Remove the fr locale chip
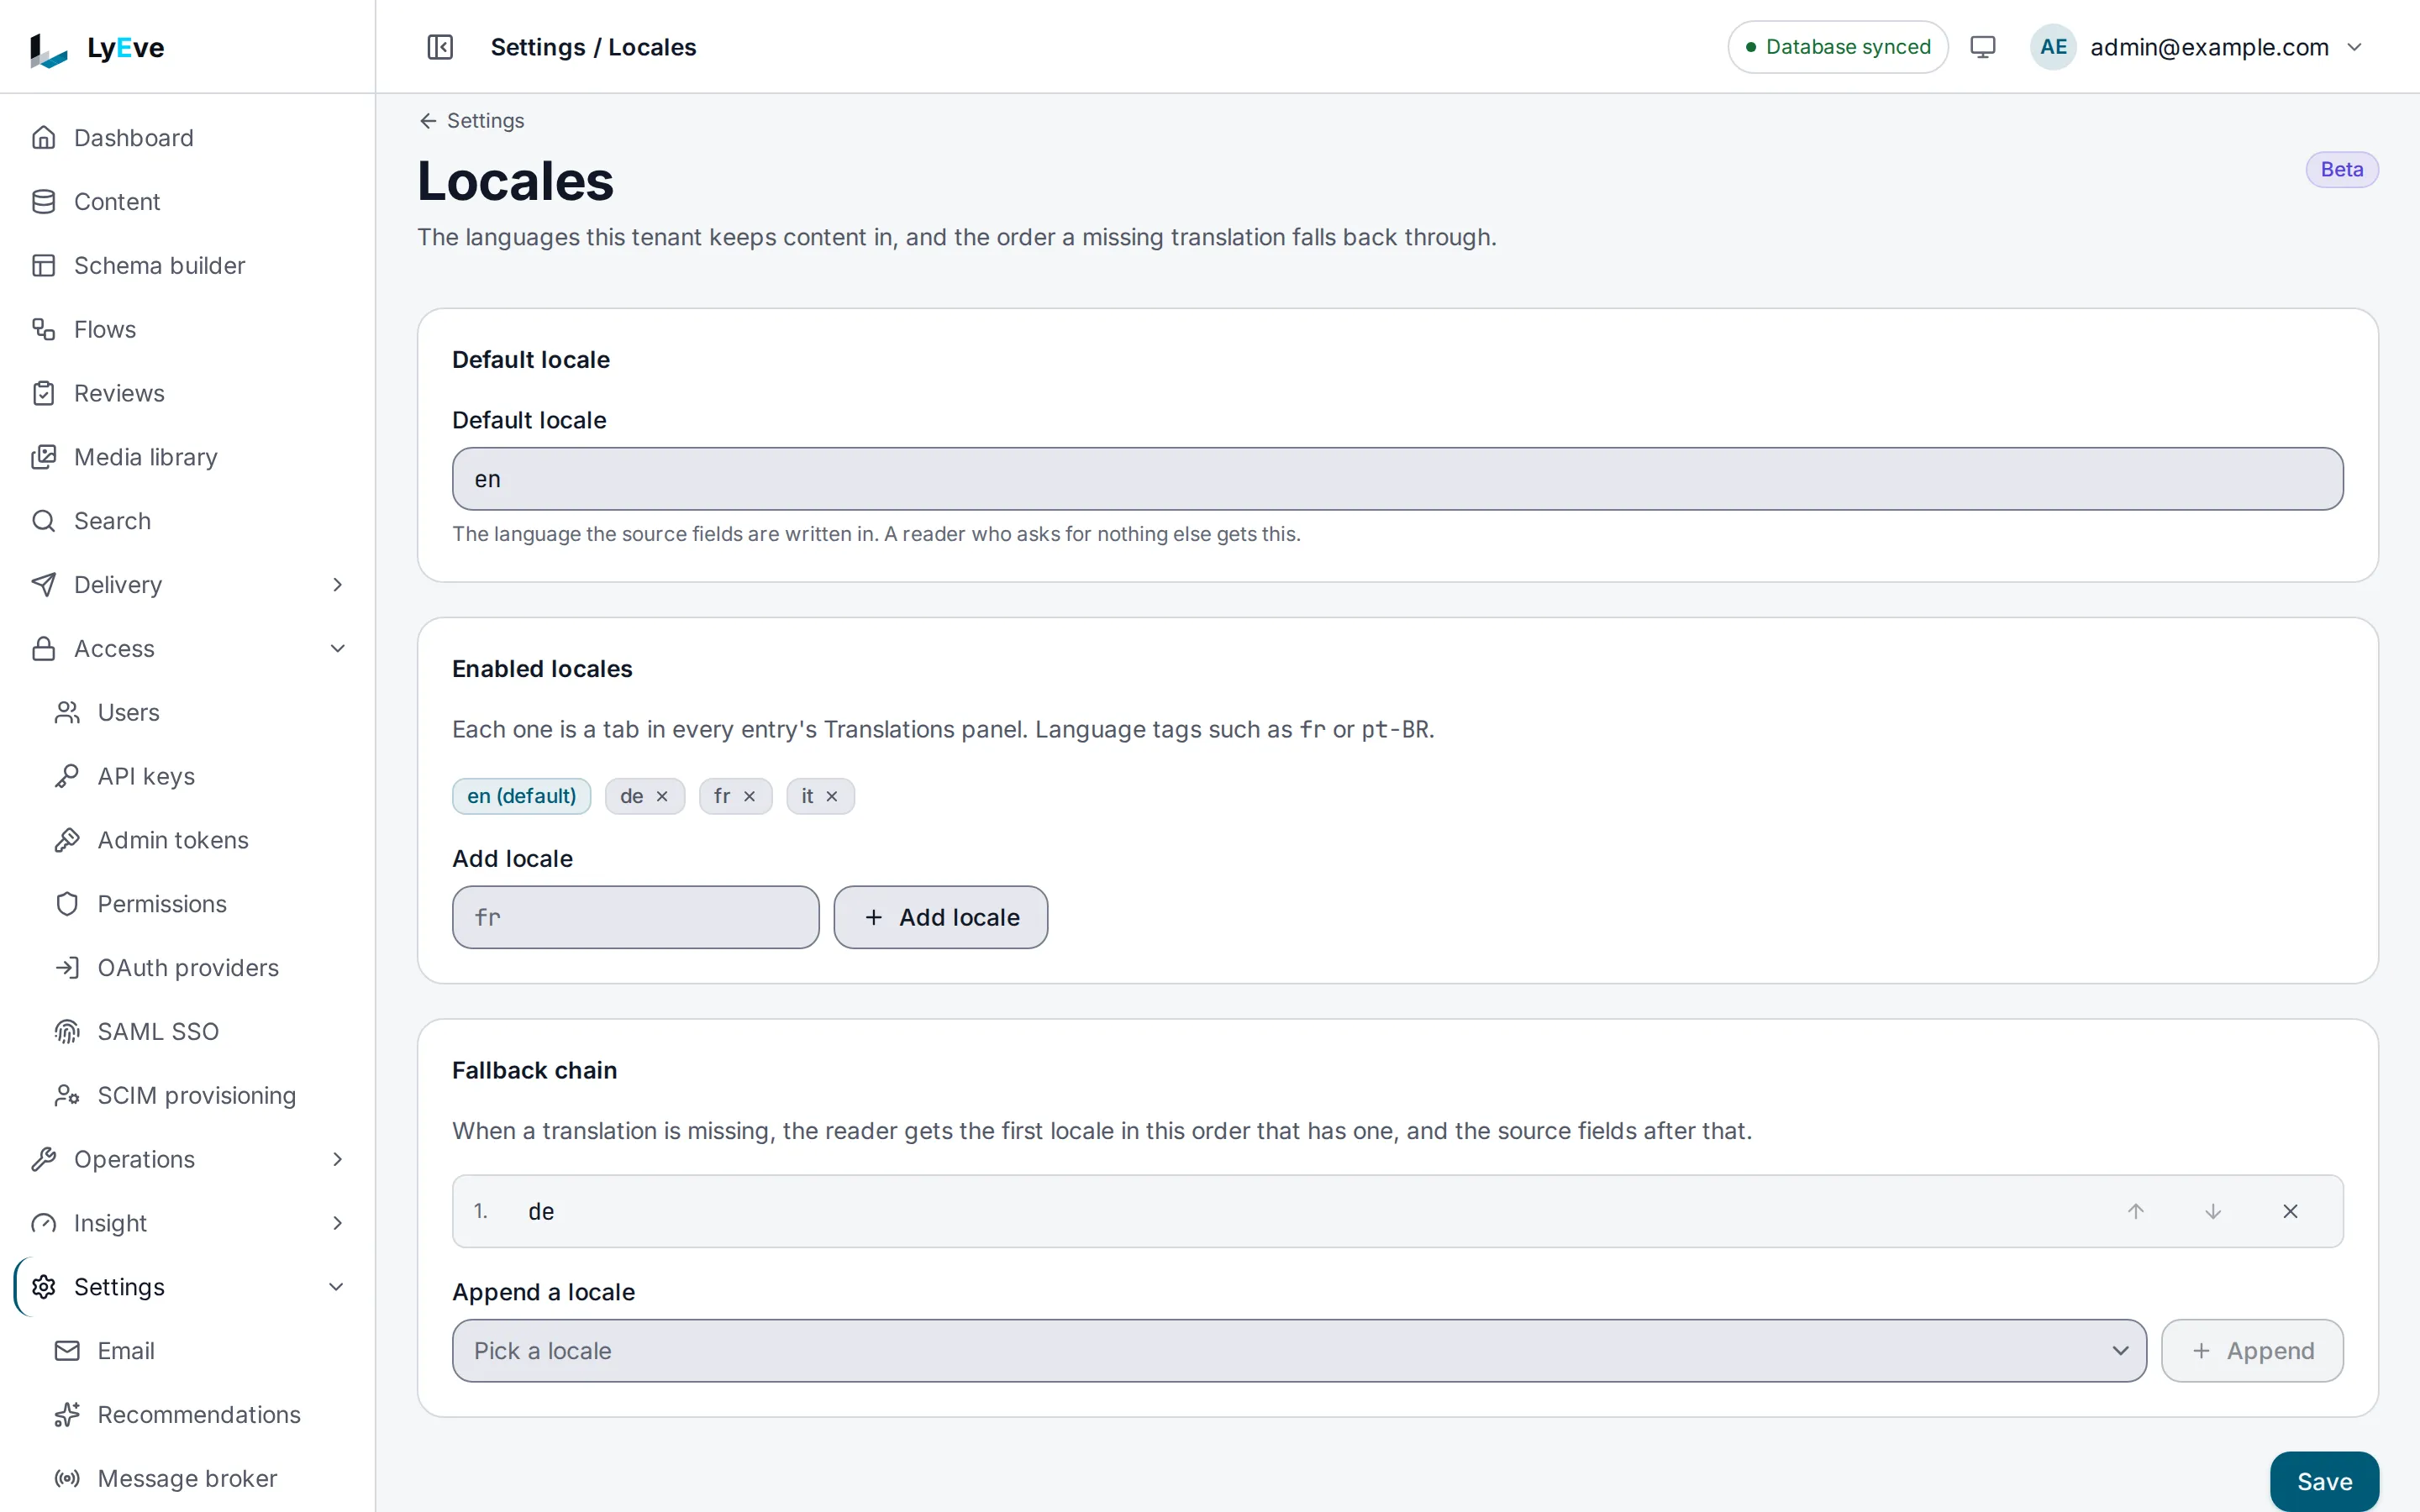 tap(749, 797)
